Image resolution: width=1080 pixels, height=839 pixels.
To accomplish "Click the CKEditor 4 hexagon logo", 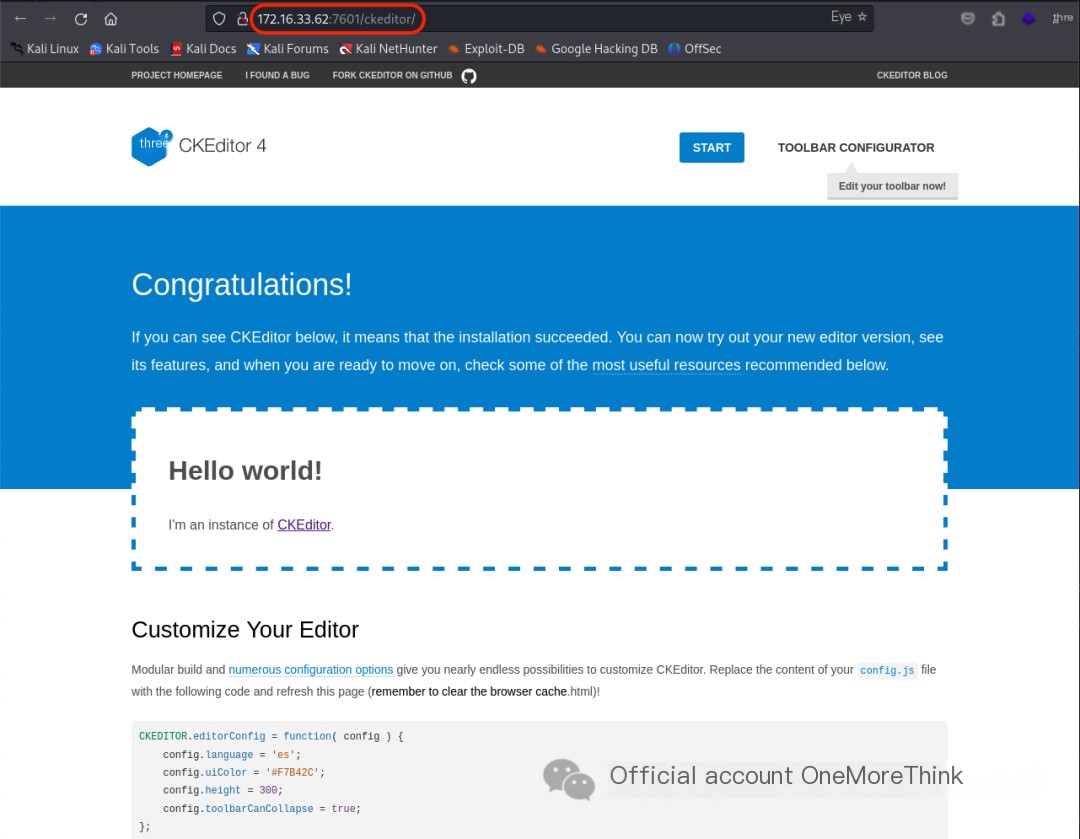I will (152, 146).
